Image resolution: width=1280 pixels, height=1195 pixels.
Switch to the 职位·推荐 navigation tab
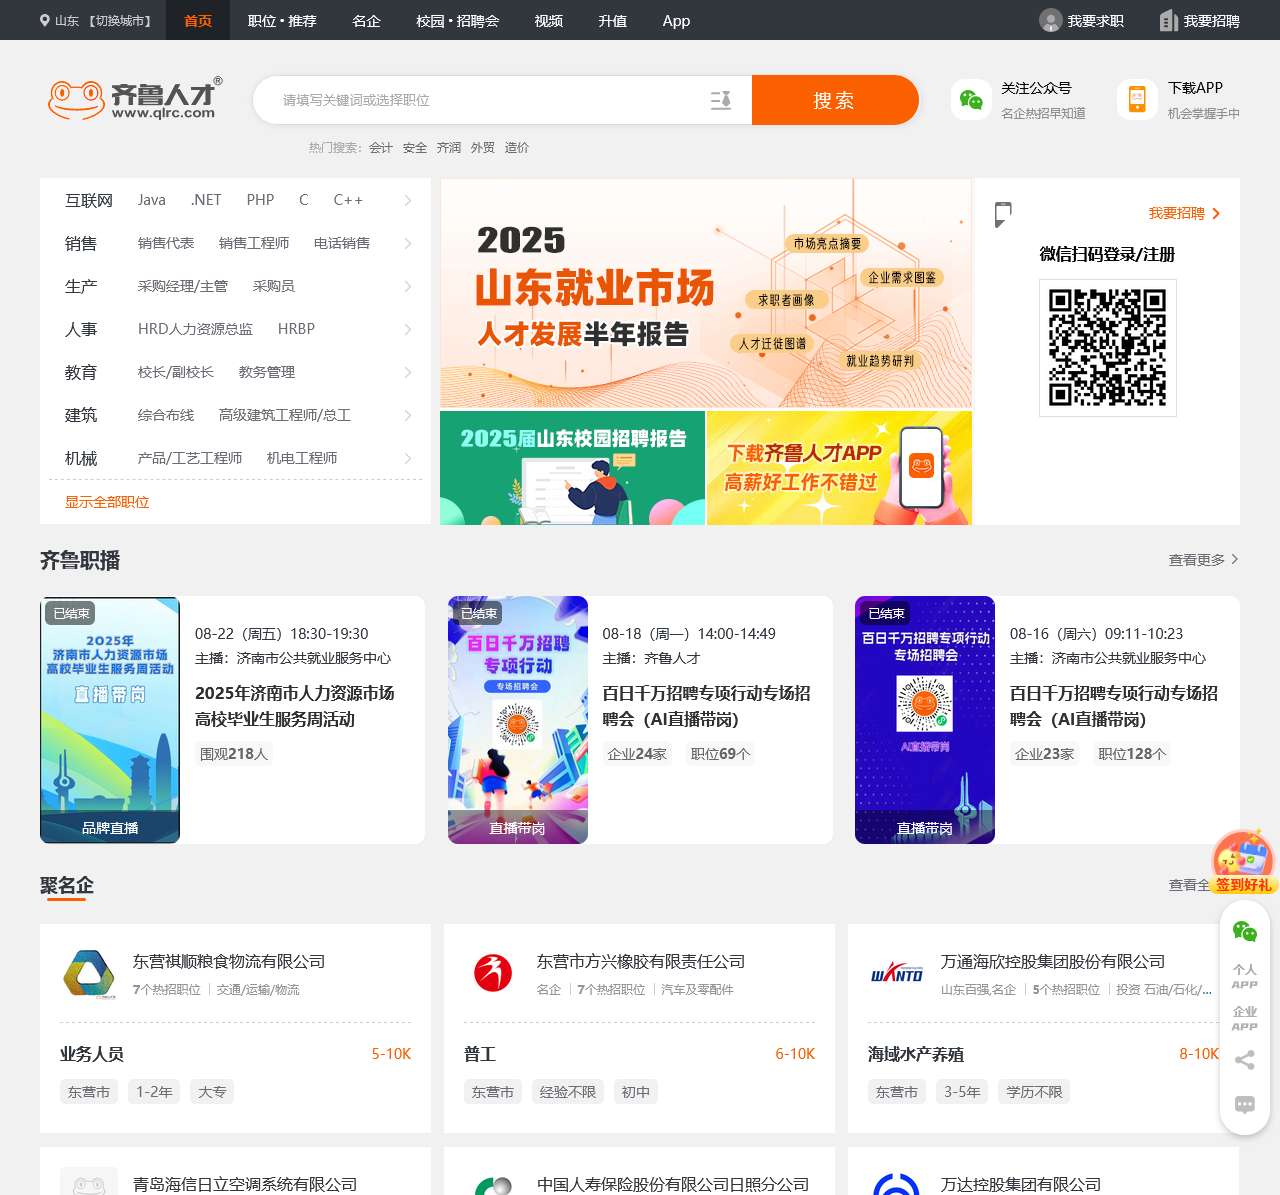click(282, 20)
